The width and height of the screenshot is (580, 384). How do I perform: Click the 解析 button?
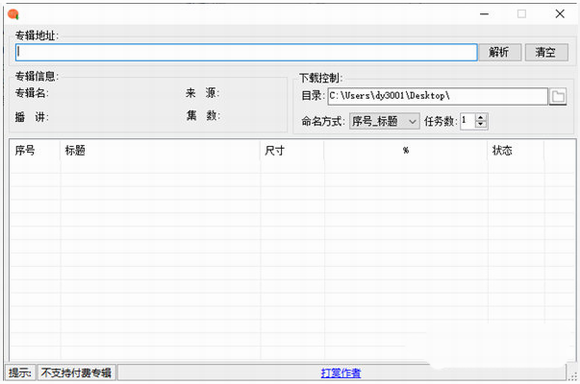pos(500,52)
